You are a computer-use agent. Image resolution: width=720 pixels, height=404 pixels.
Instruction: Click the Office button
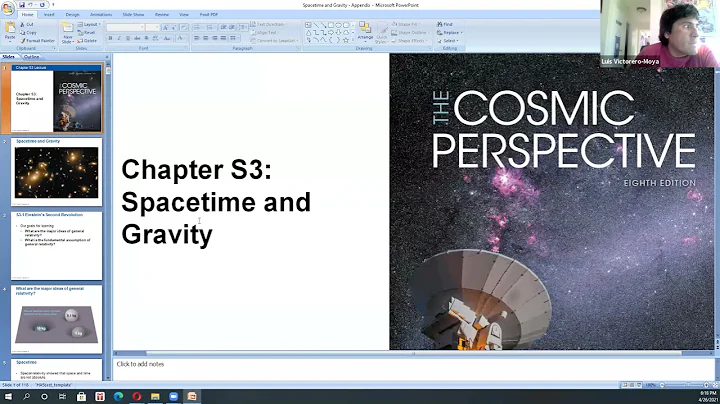click(7, 8)
